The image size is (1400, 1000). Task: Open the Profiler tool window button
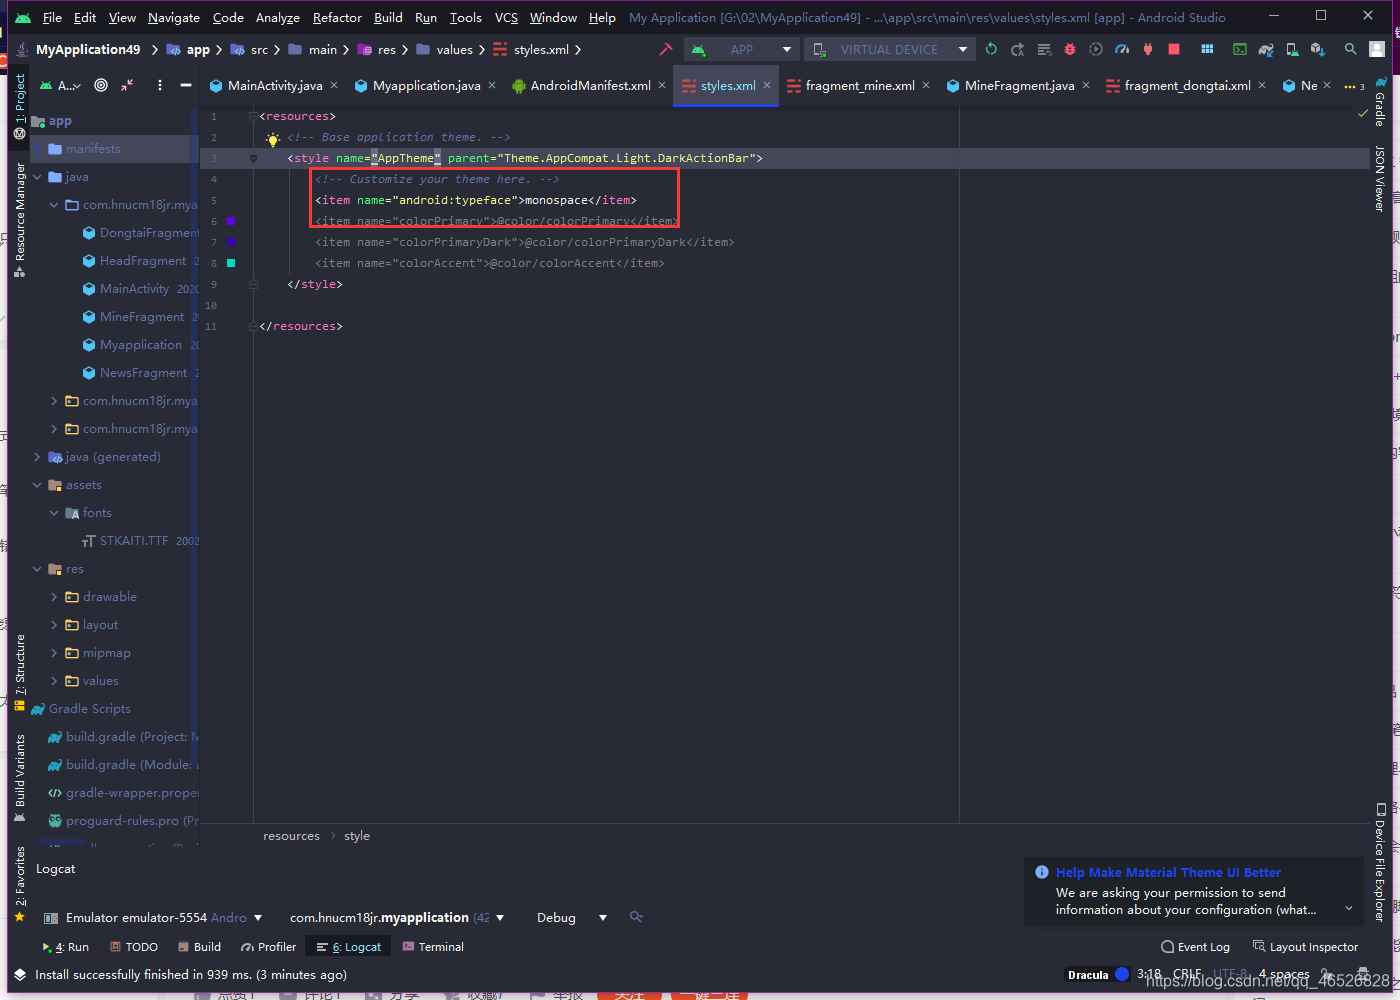(269, 947)
